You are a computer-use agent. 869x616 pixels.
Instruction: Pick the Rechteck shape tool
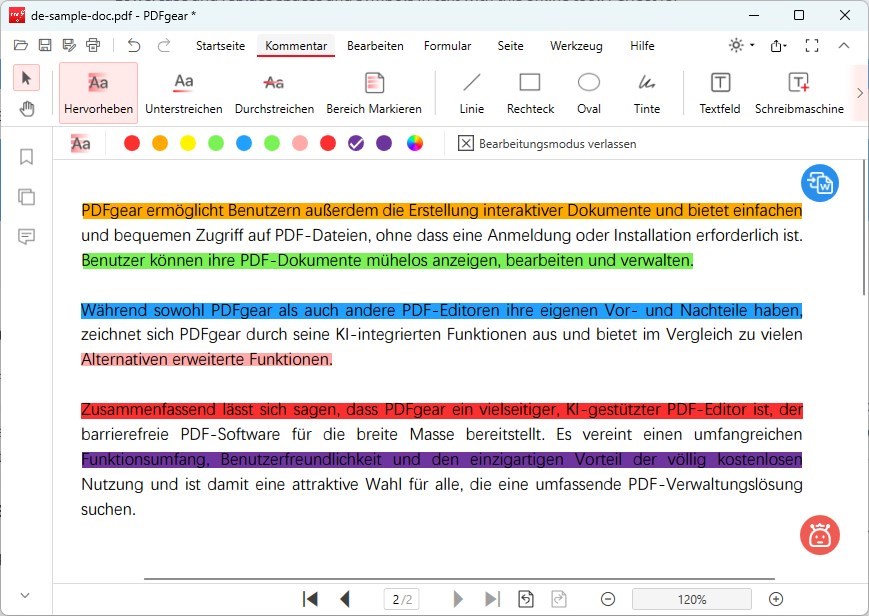[530, 93]
